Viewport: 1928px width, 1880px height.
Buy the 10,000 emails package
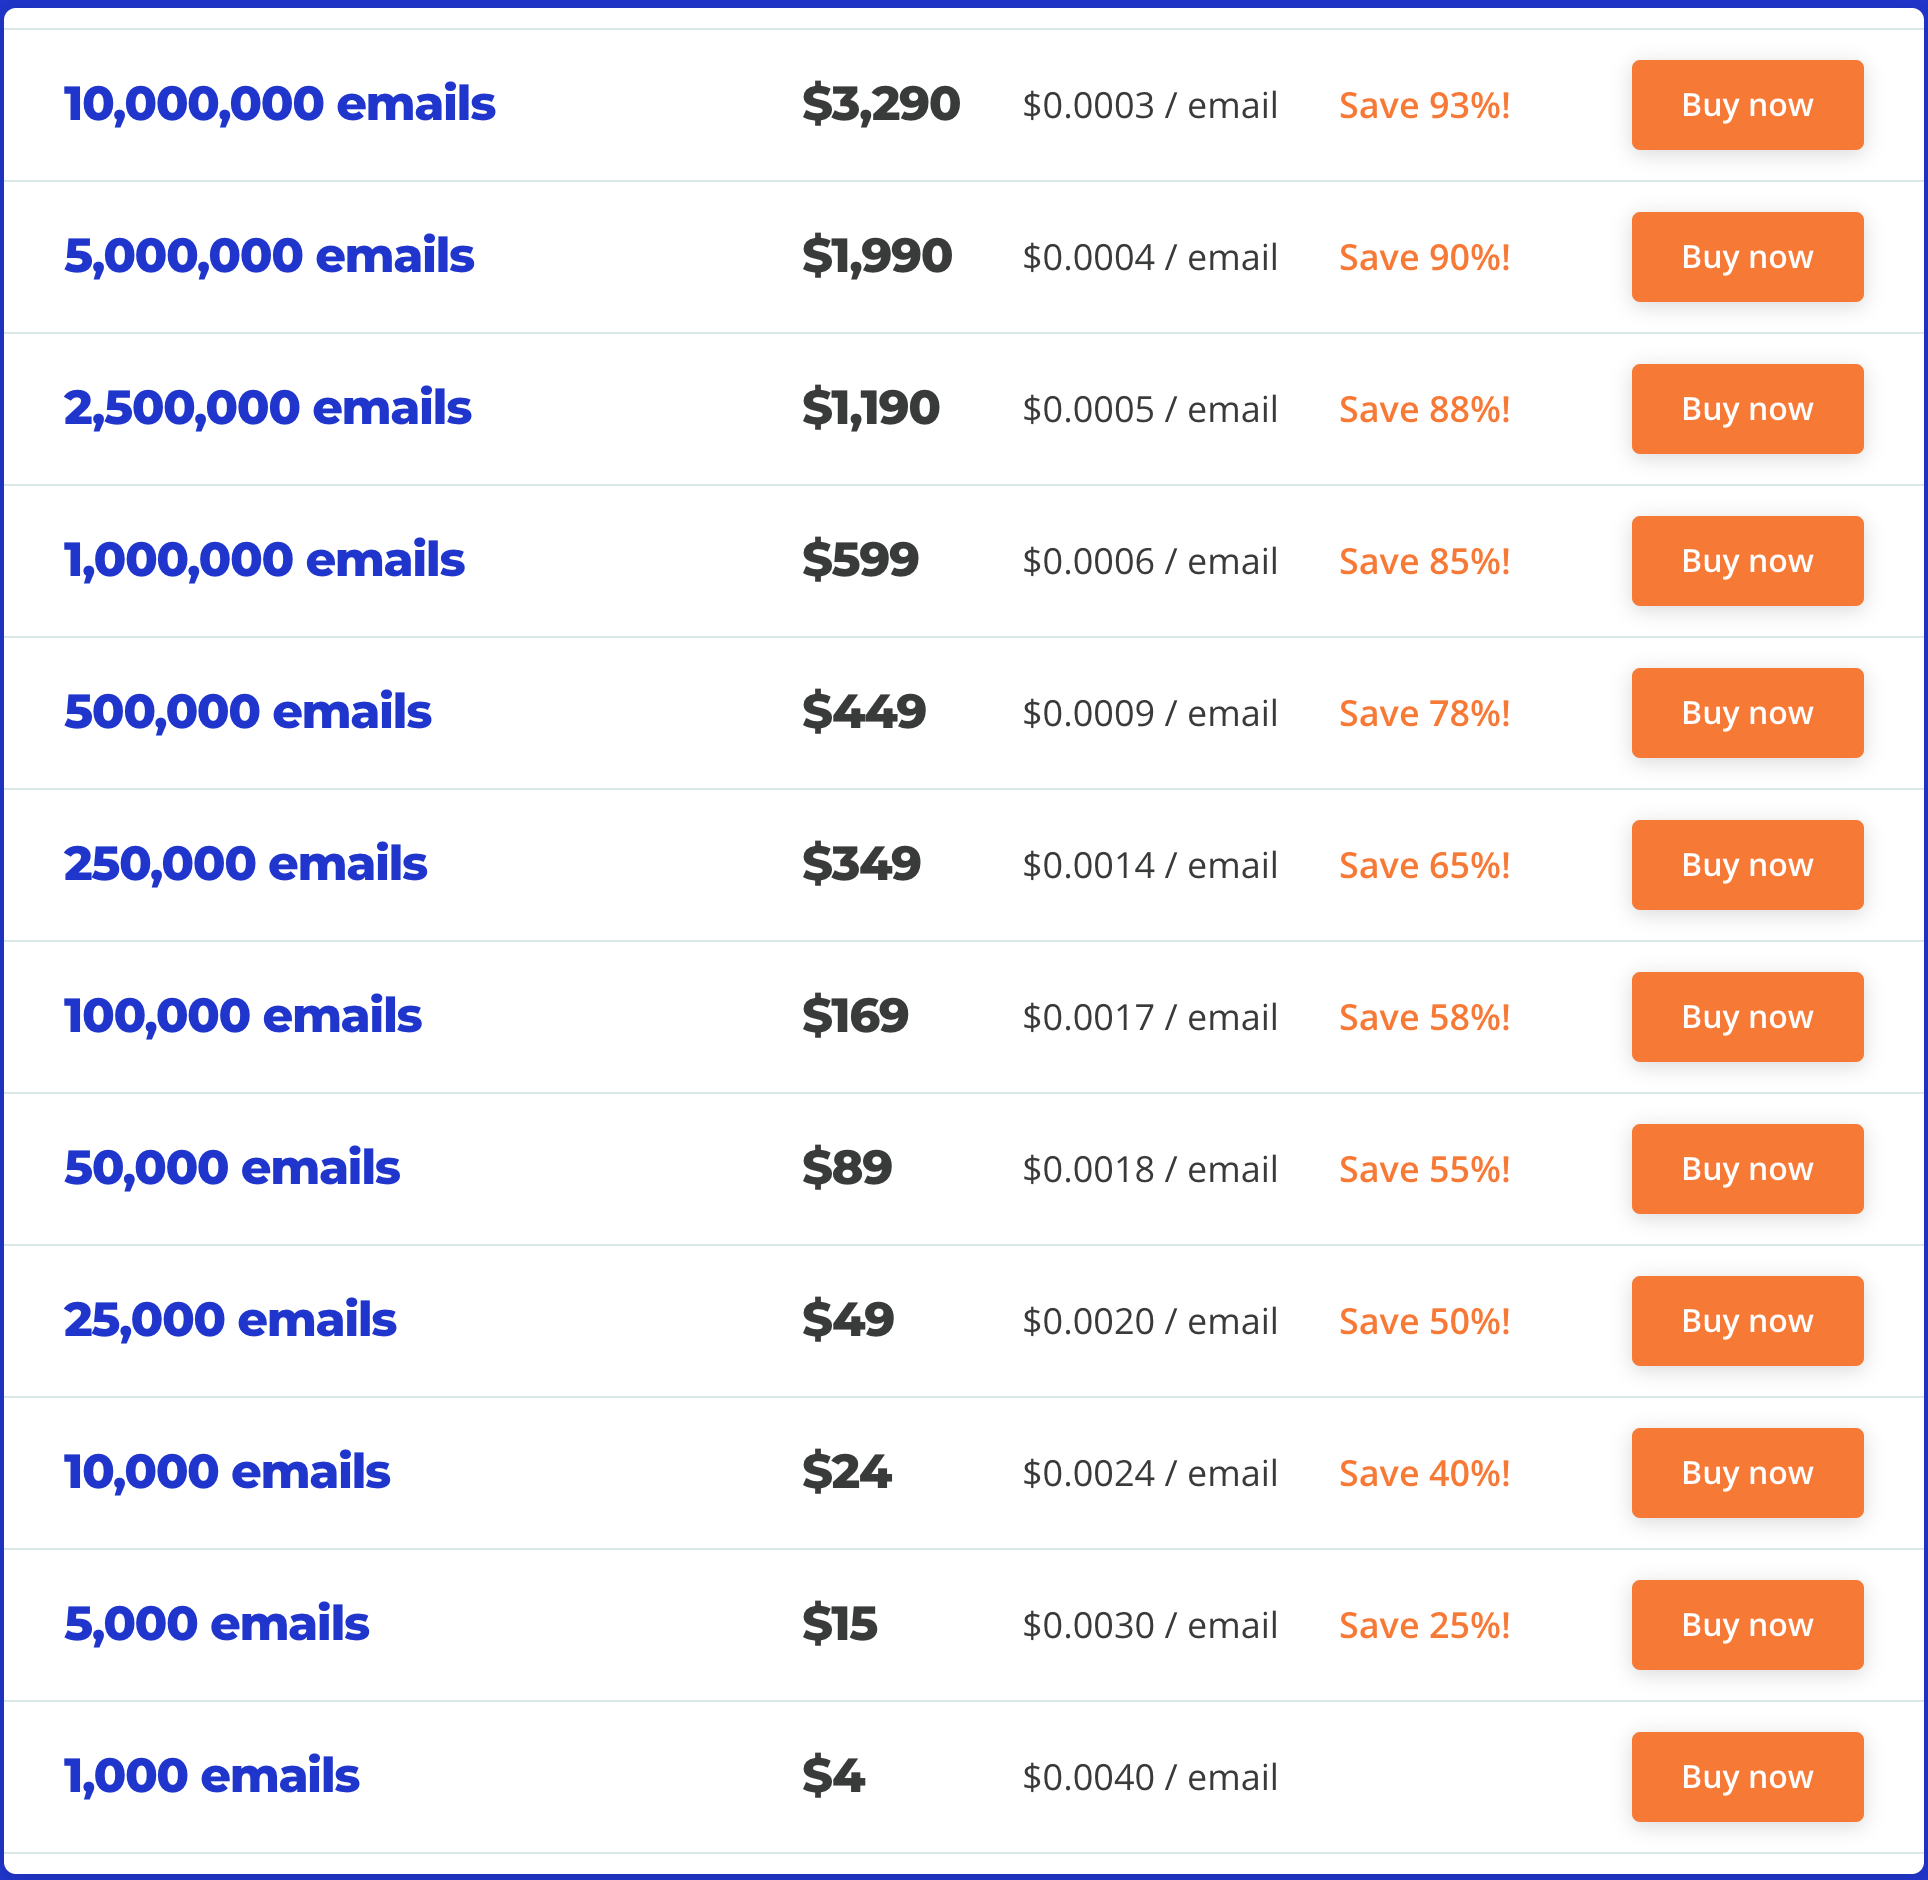(1746, 1473)
